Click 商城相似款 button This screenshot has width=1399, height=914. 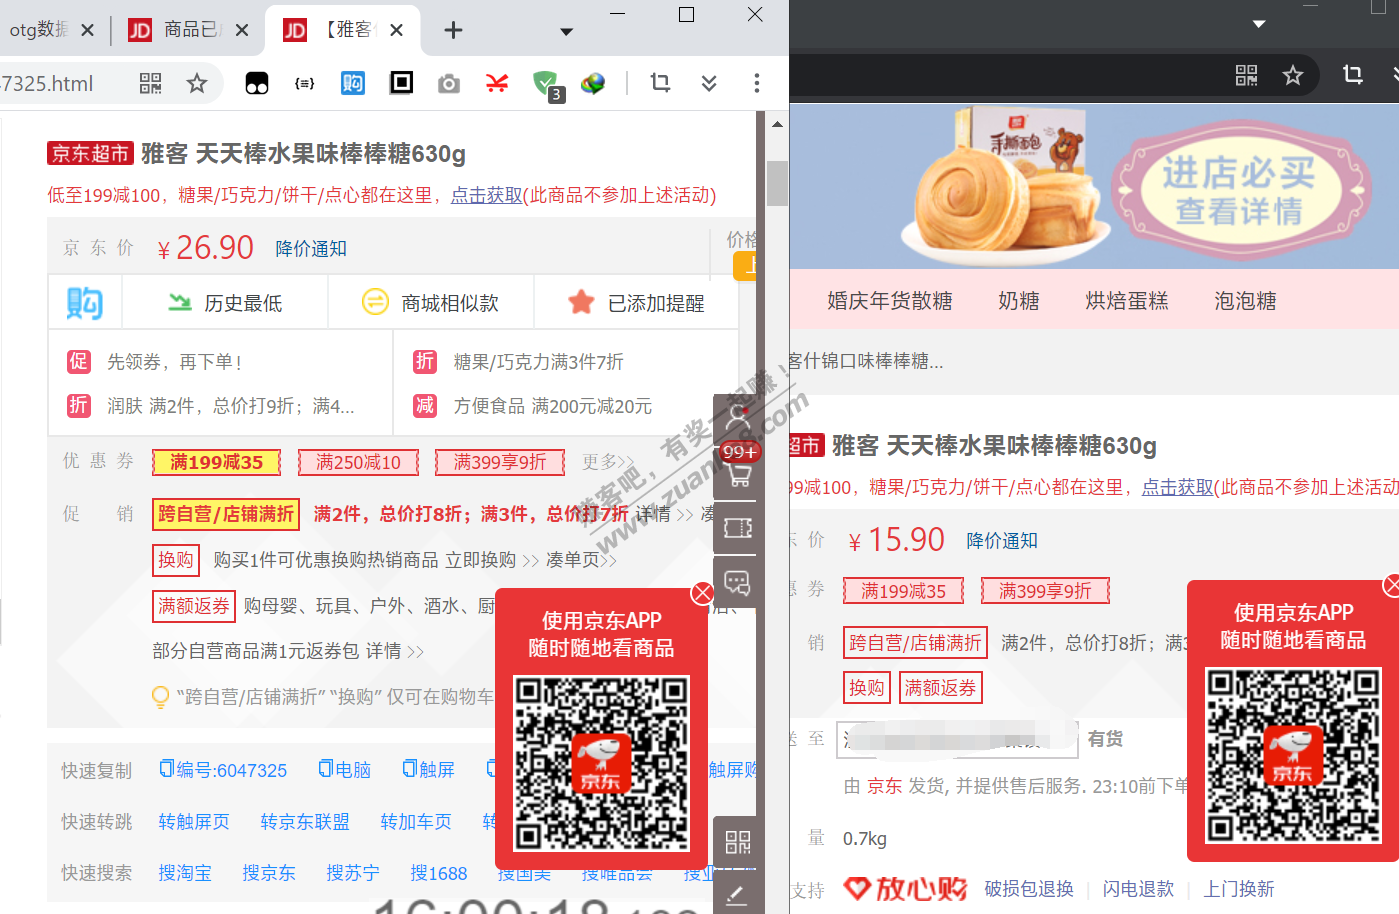[431, 302]
